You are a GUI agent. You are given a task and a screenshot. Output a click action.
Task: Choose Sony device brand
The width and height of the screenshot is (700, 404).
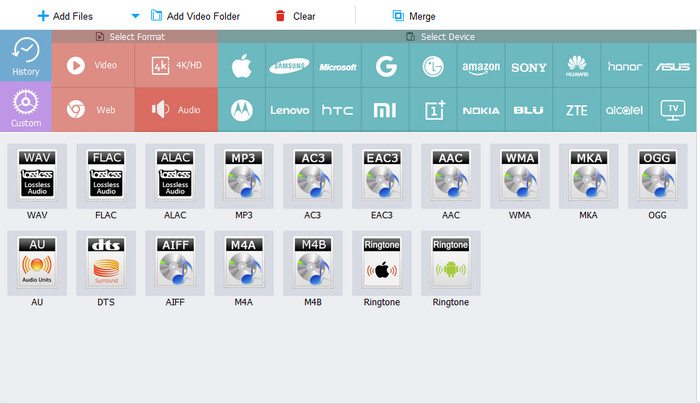(529, 66)
